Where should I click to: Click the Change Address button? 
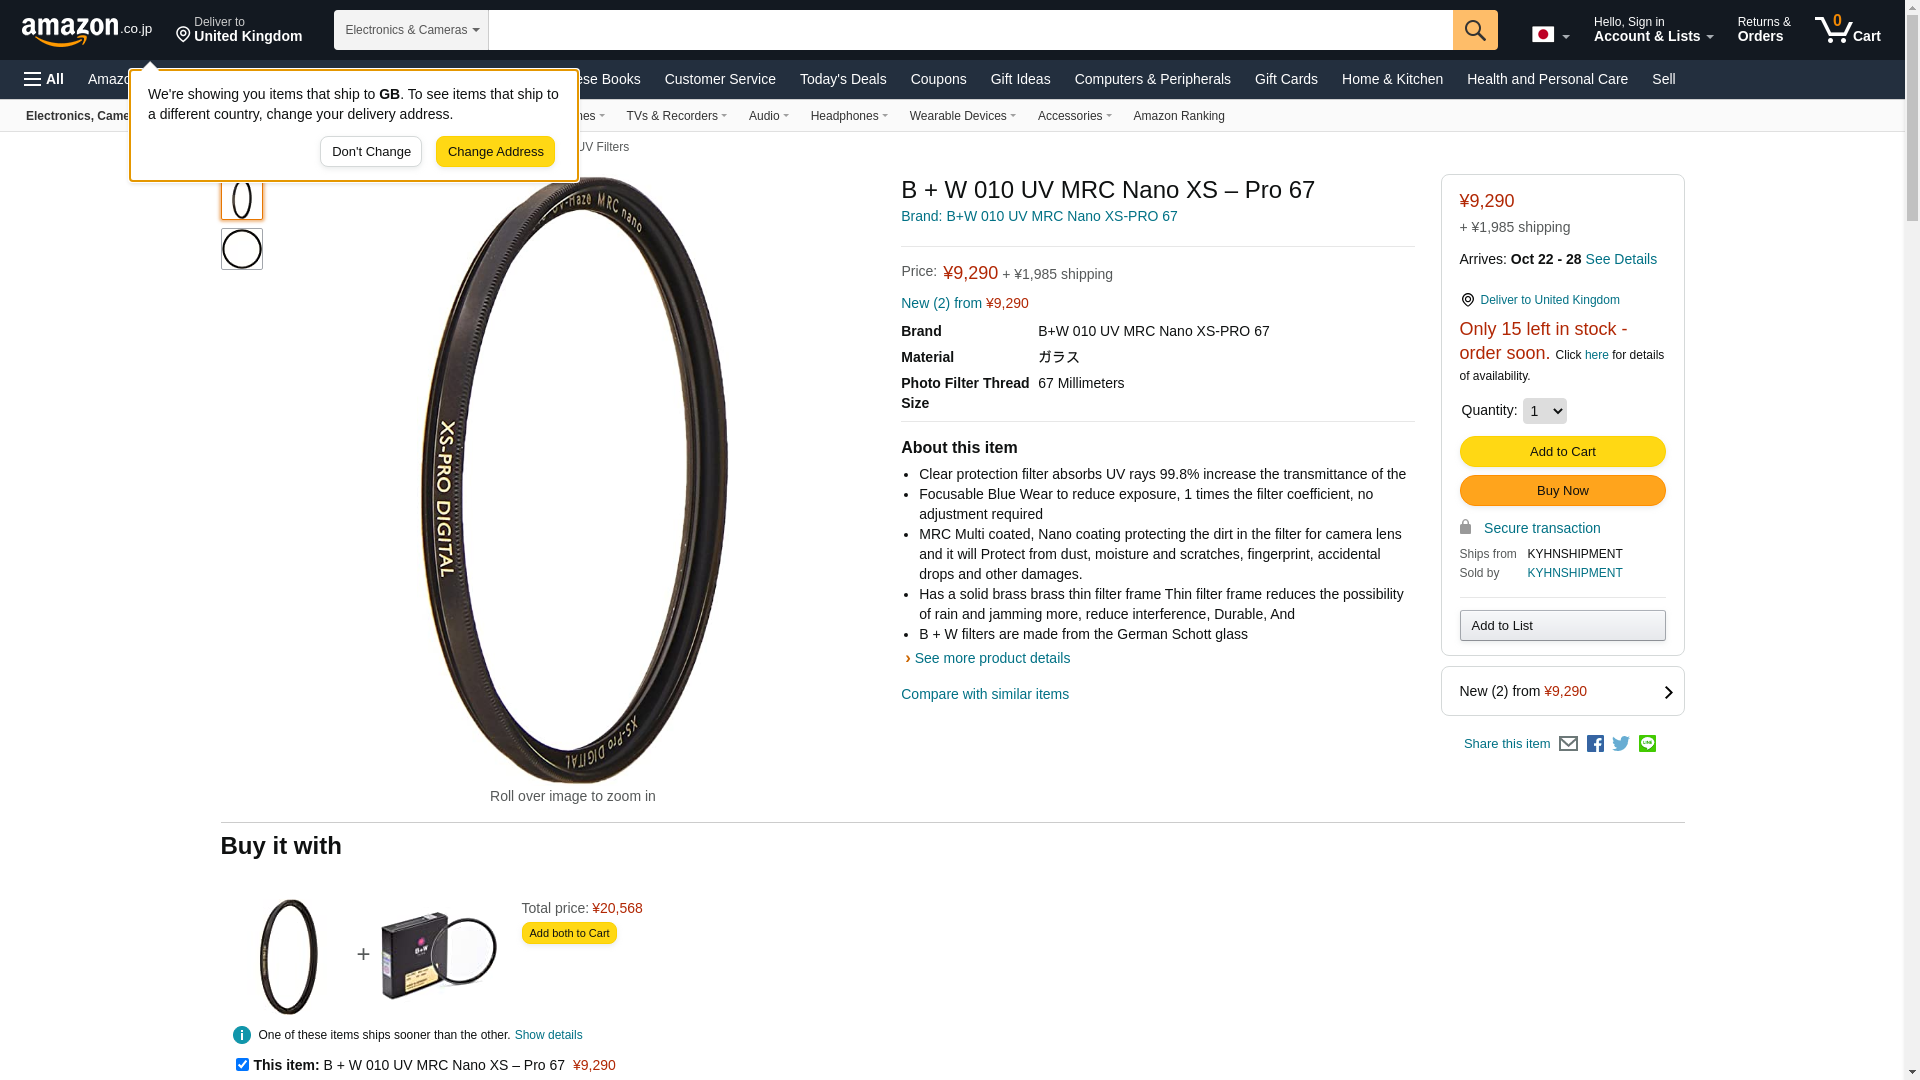[x=495, y=152]
